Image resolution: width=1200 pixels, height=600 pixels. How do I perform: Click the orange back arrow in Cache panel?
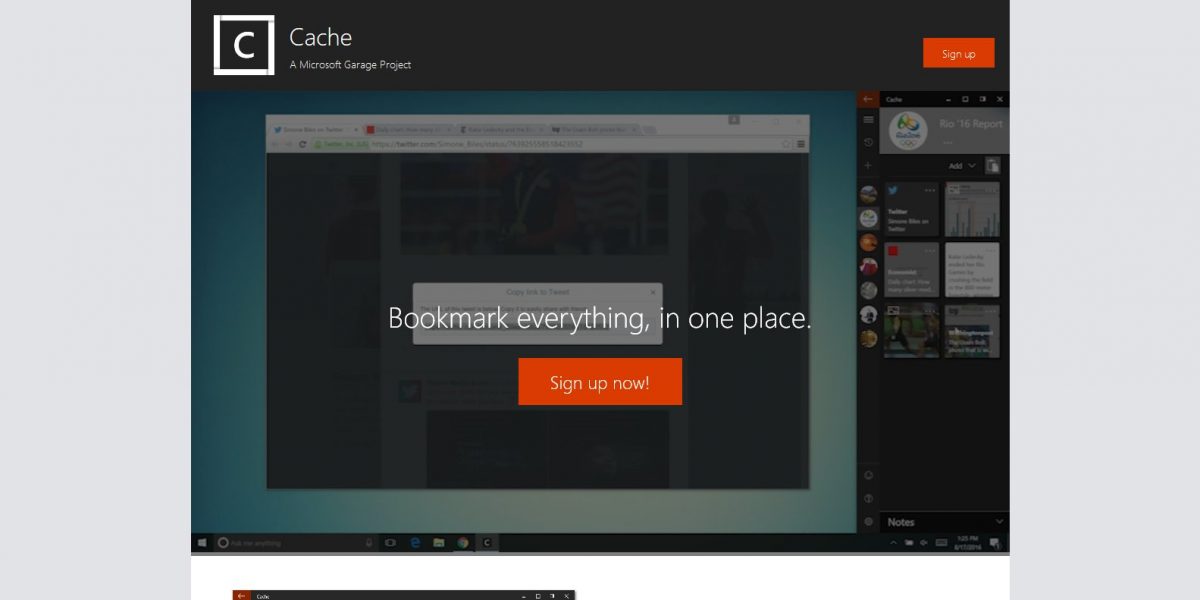pyautogui.click(x=868, y=99)
